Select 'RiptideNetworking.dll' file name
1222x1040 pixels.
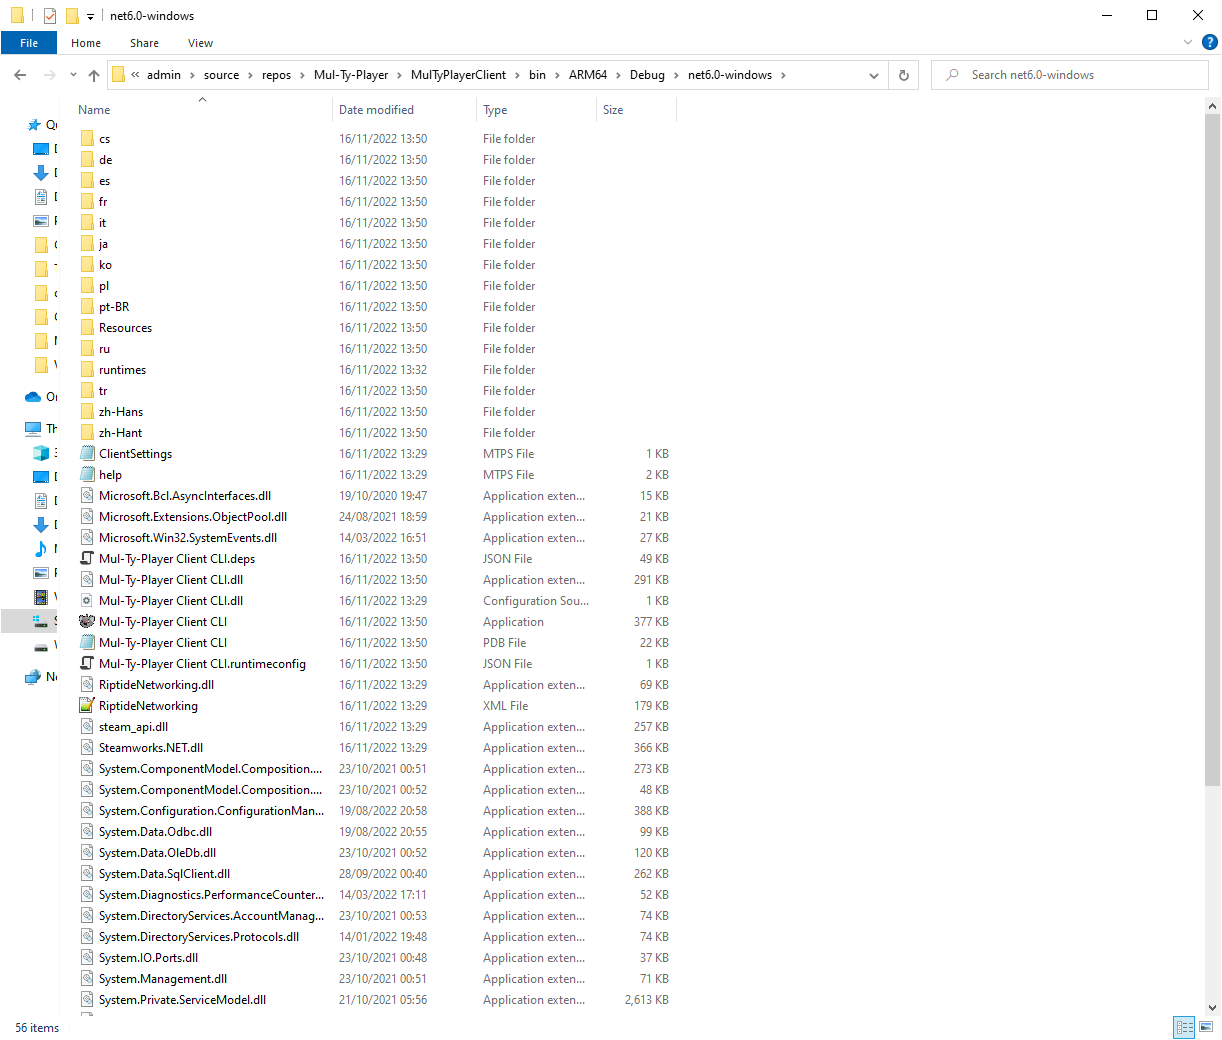156,685
